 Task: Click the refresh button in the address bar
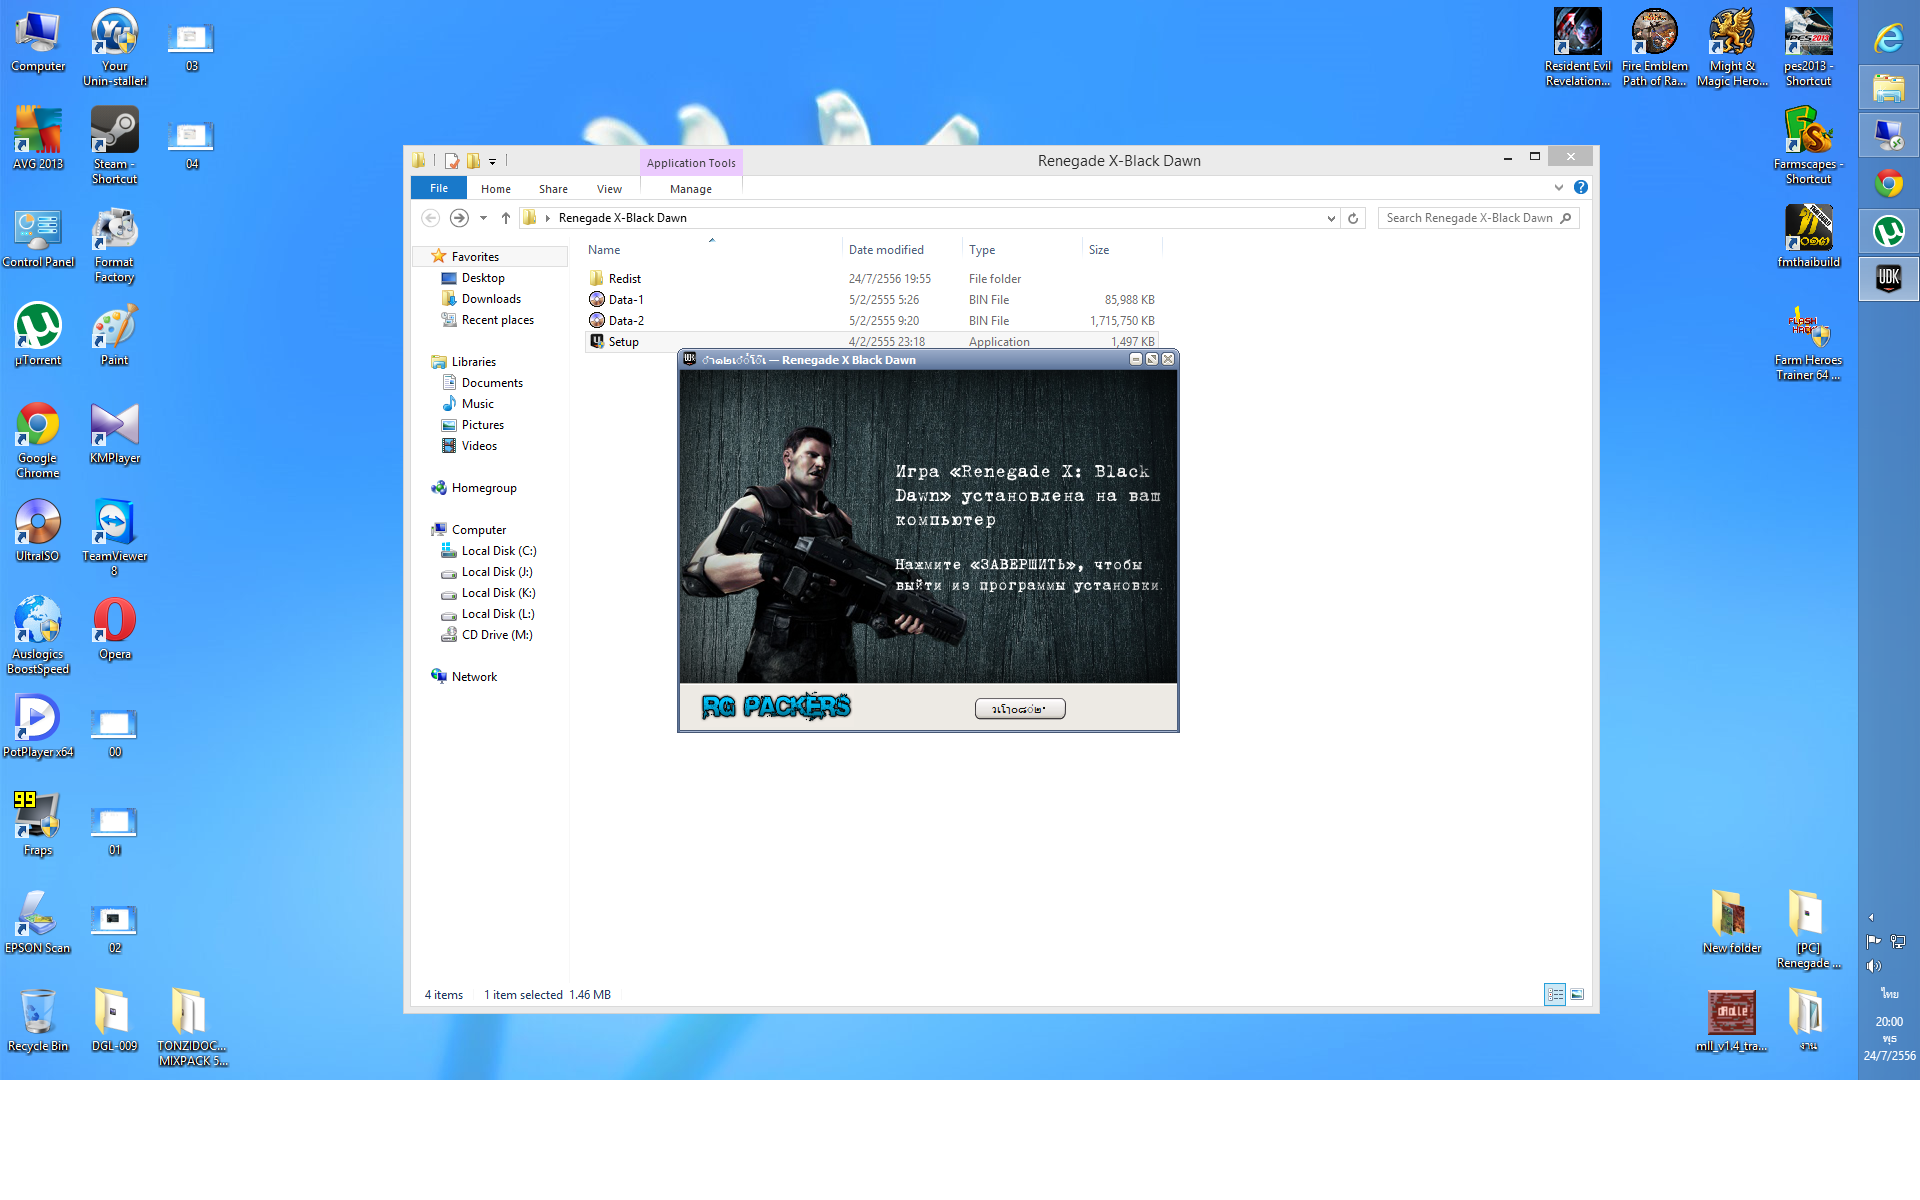[x=1353, y=218]
